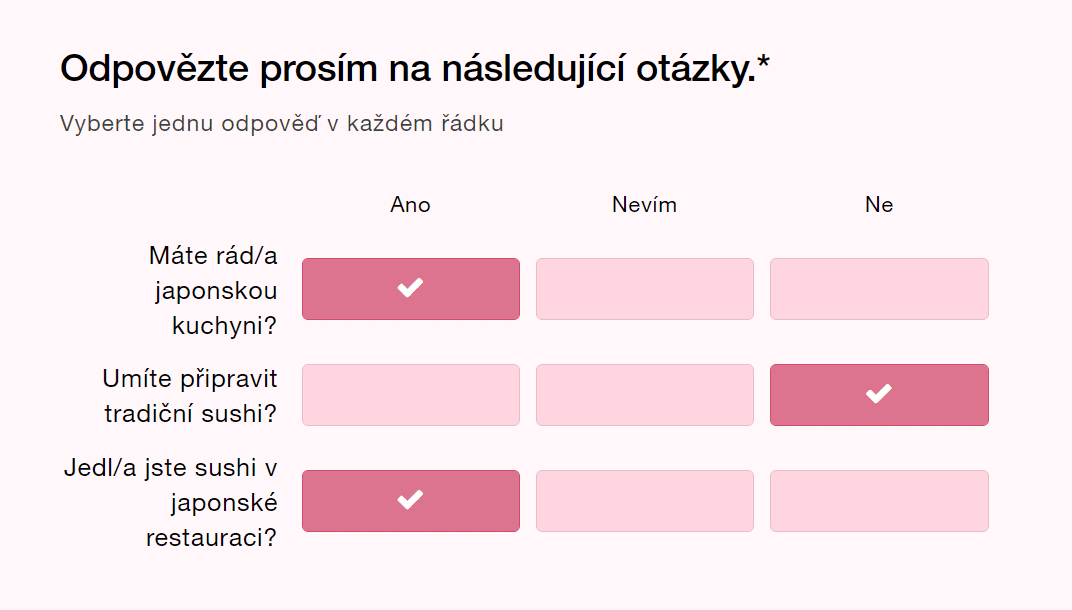1072x610 pixels.
Task: Select Ne for 'Máte rád/a japonskou kuchyni?'
Action: [879, 289]
